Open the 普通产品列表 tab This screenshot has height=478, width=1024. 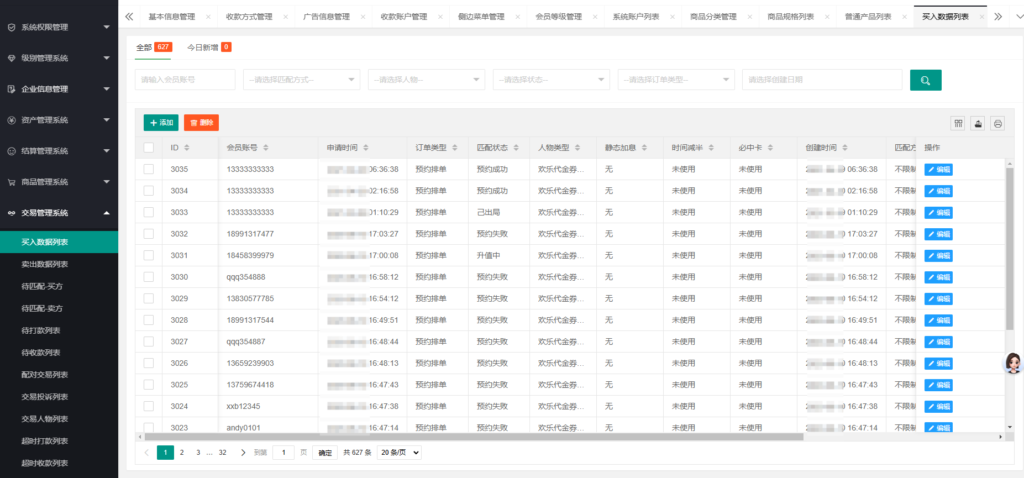tap(866, 16)
